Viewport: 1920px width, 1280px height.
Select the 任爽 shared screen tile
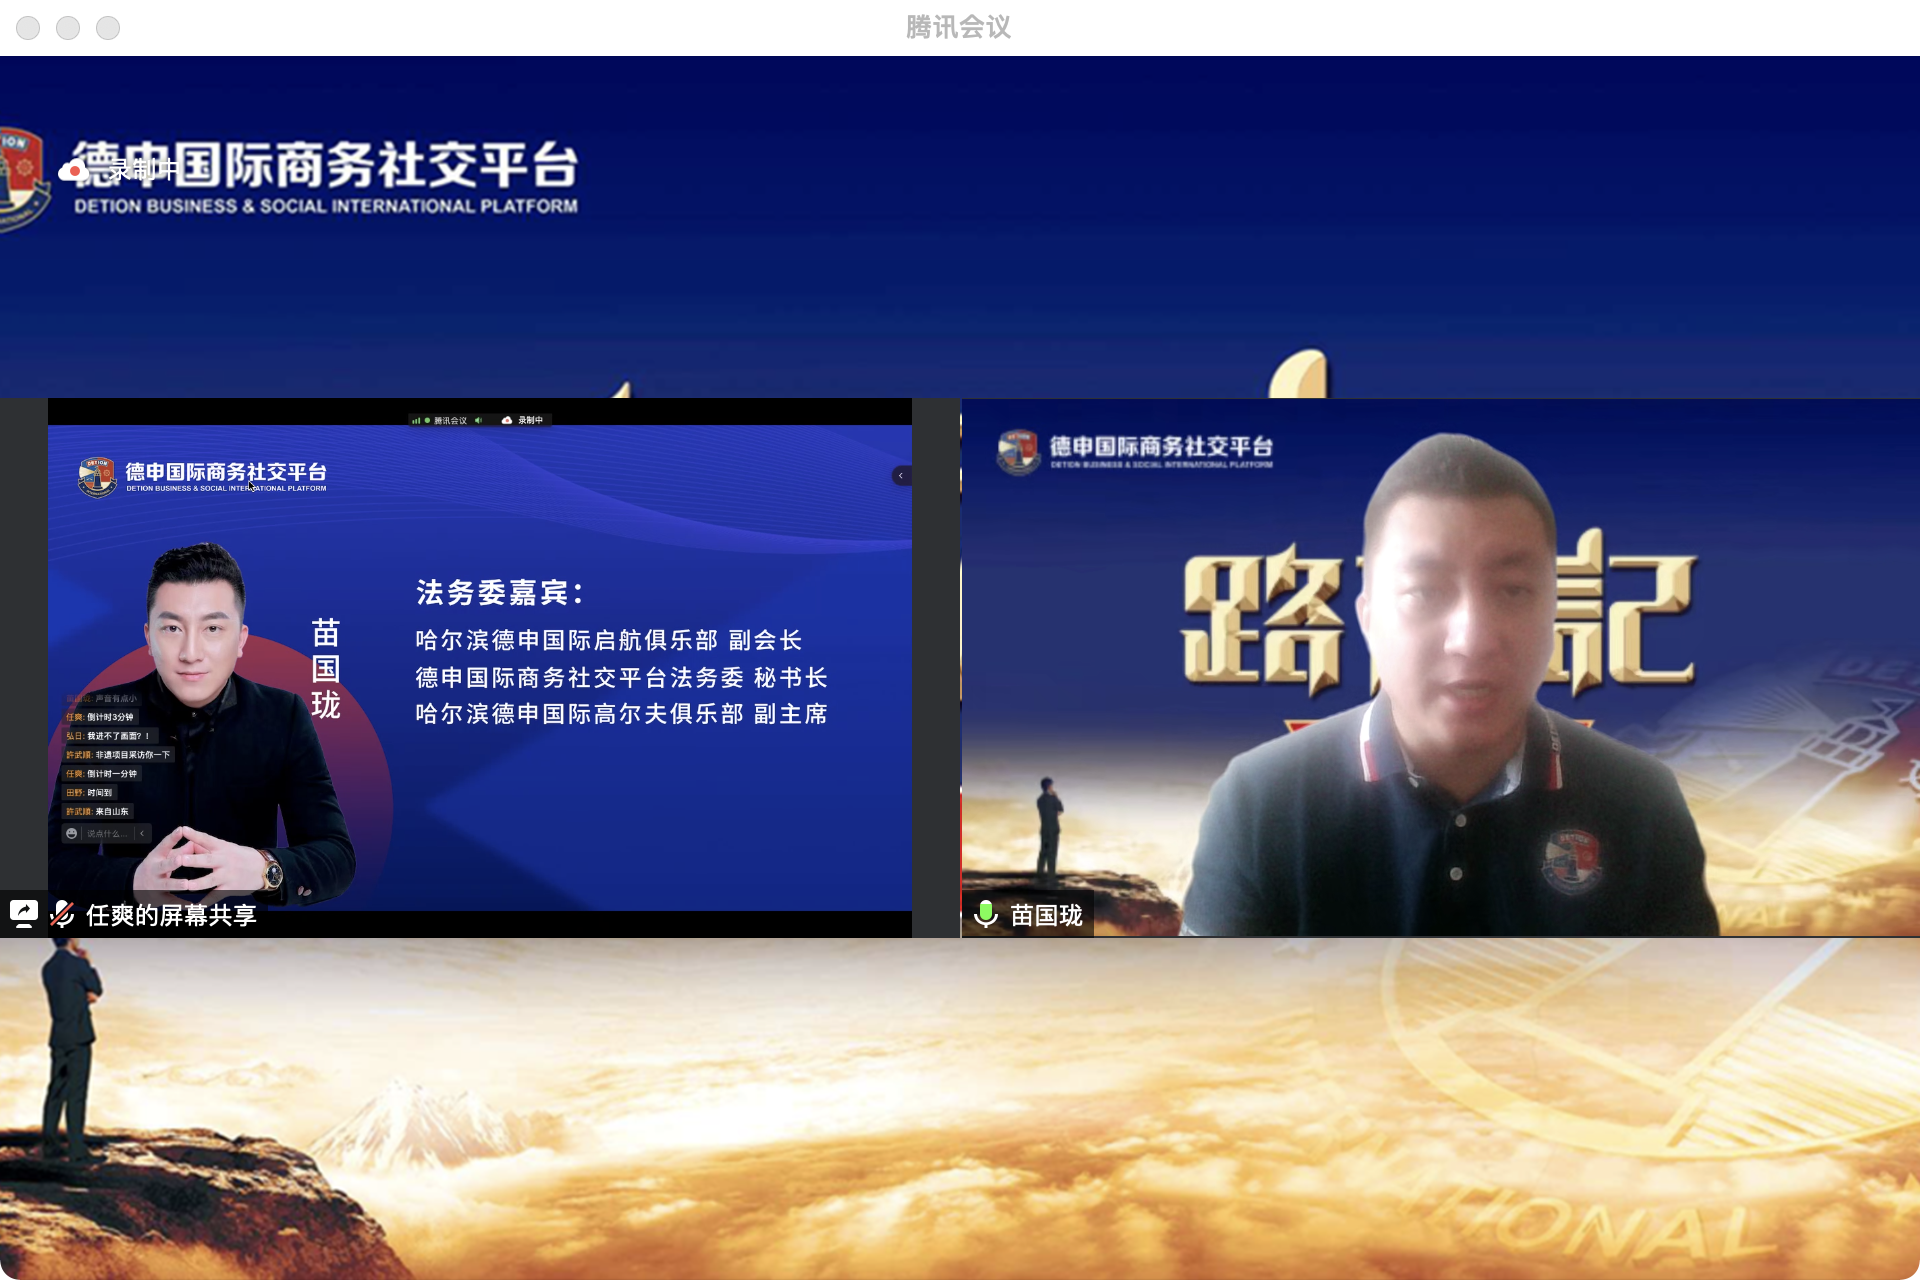(480, 667)
